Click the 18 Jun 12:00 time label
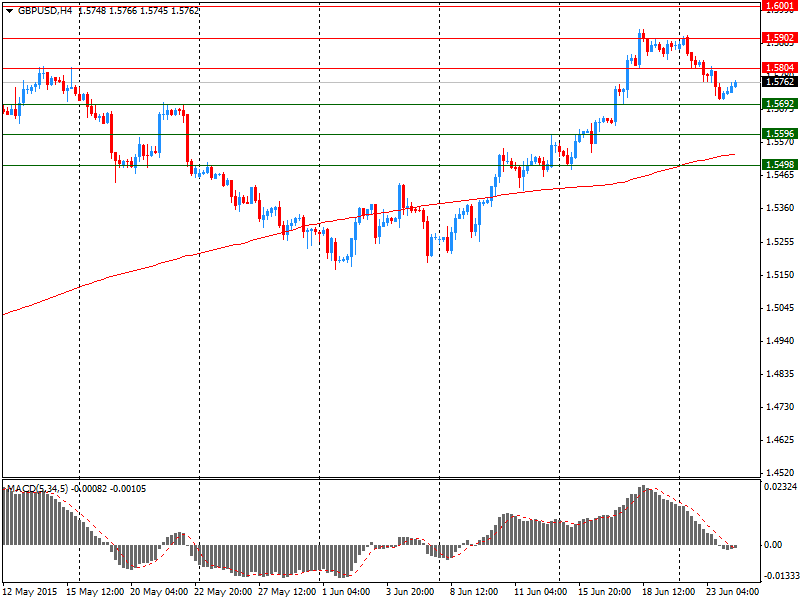The height and width of the screenshot is (600, 800). [668, 592]
